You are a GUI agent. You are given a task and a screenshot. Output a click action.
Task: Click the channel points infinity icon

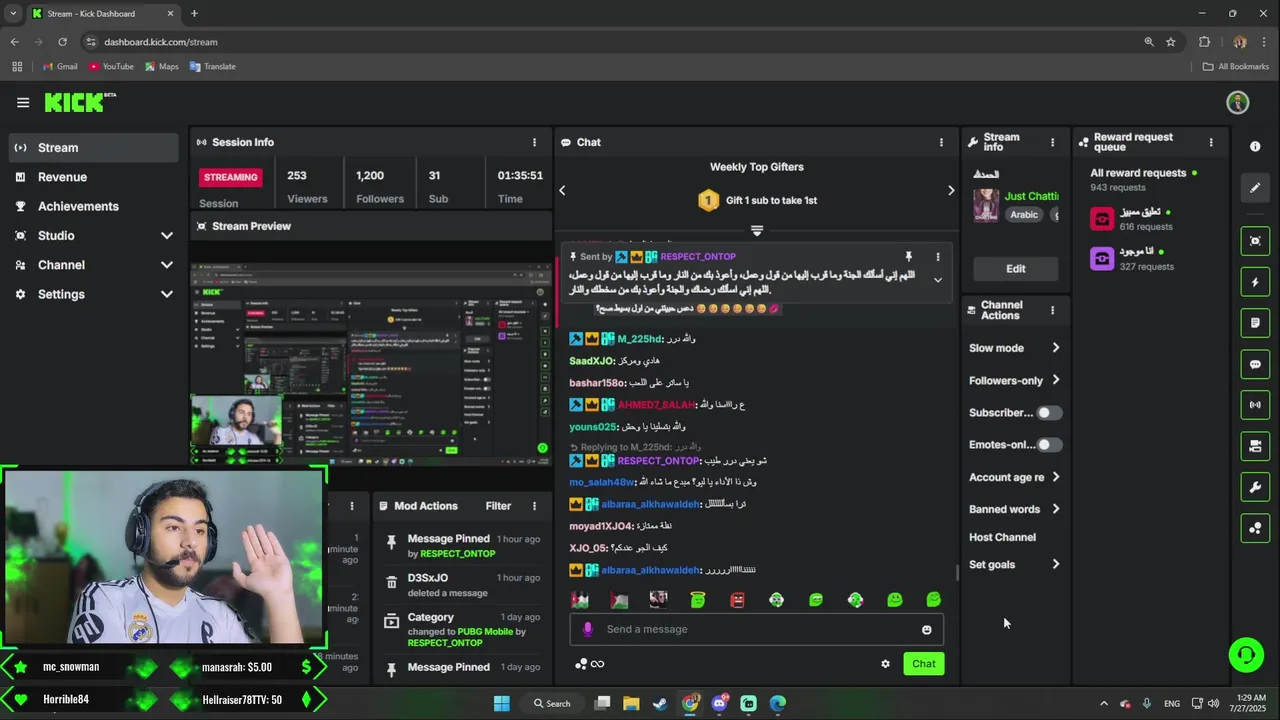click(x=590, y=664)
